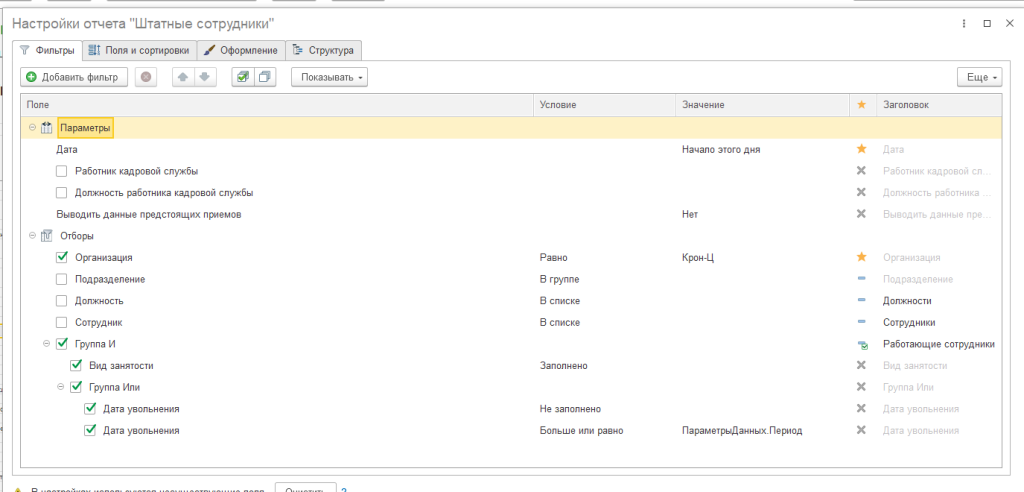Switch to Поля и сортировки tab

[139, 50]
